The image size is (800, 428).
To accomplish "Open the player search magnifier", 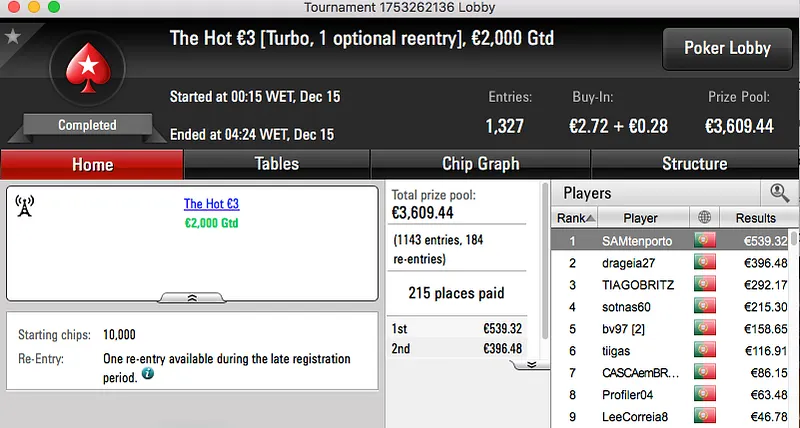I will [x=778, y=193].
